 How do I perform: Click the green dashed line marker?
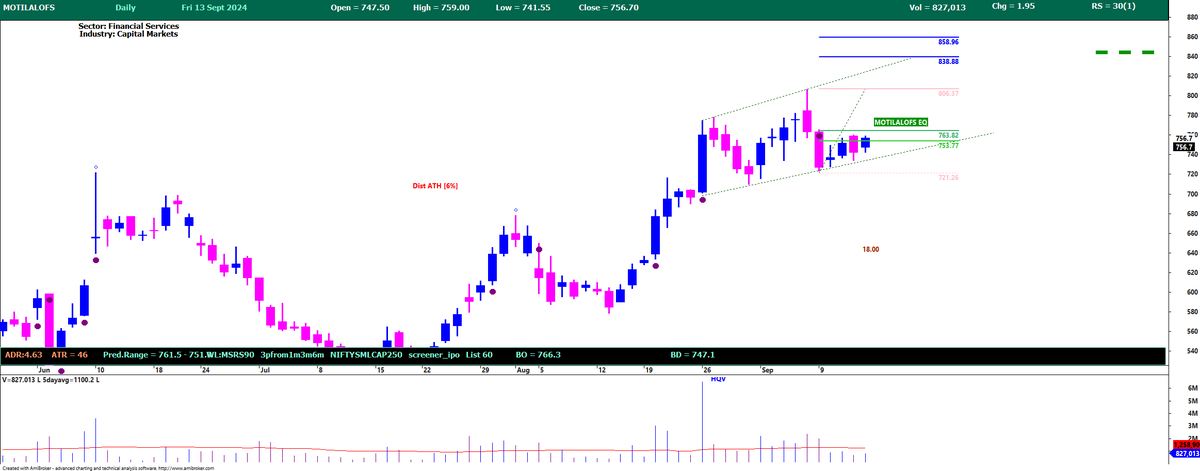coord(1125,52)
